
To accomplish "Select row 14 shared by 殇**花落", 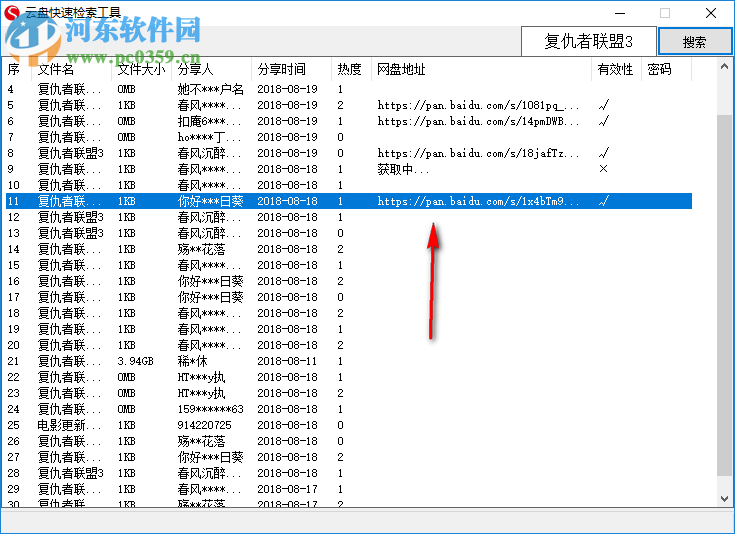I will [x=349, y=249].
